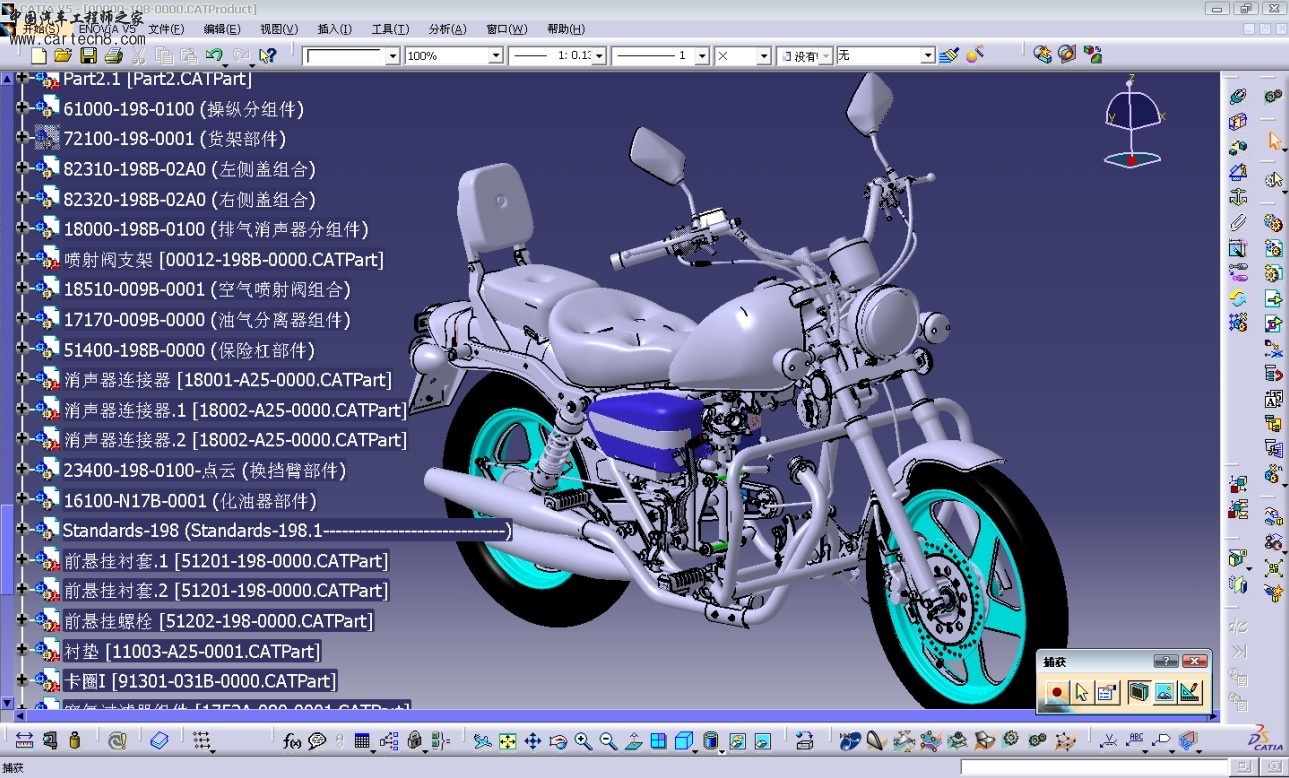
Task: Click the Zoom Out magnifier icon
Action: tap(608, 741)
